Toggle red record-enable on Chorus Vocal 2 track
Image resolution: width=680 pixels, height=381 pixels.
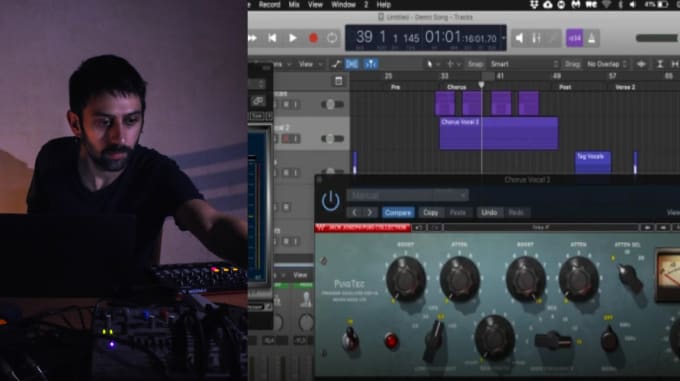coord(285,139)
